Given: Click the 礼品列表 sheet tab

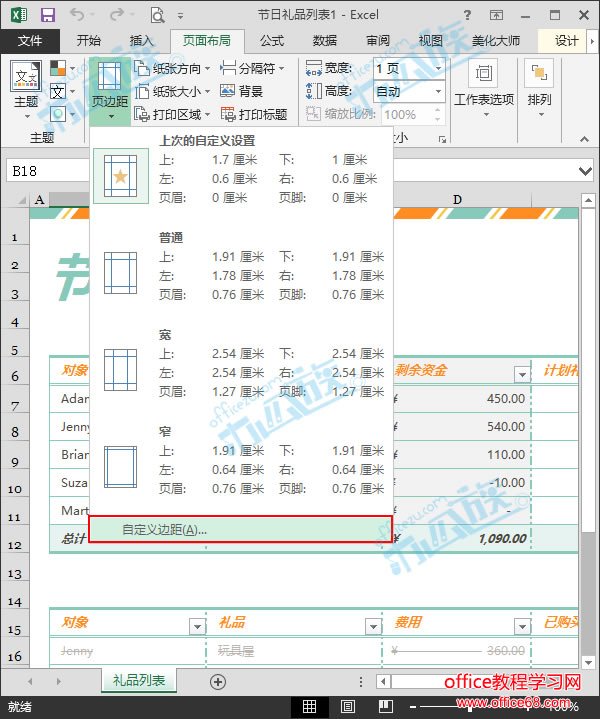Looking at the screenshot, I should coord(139,680).
